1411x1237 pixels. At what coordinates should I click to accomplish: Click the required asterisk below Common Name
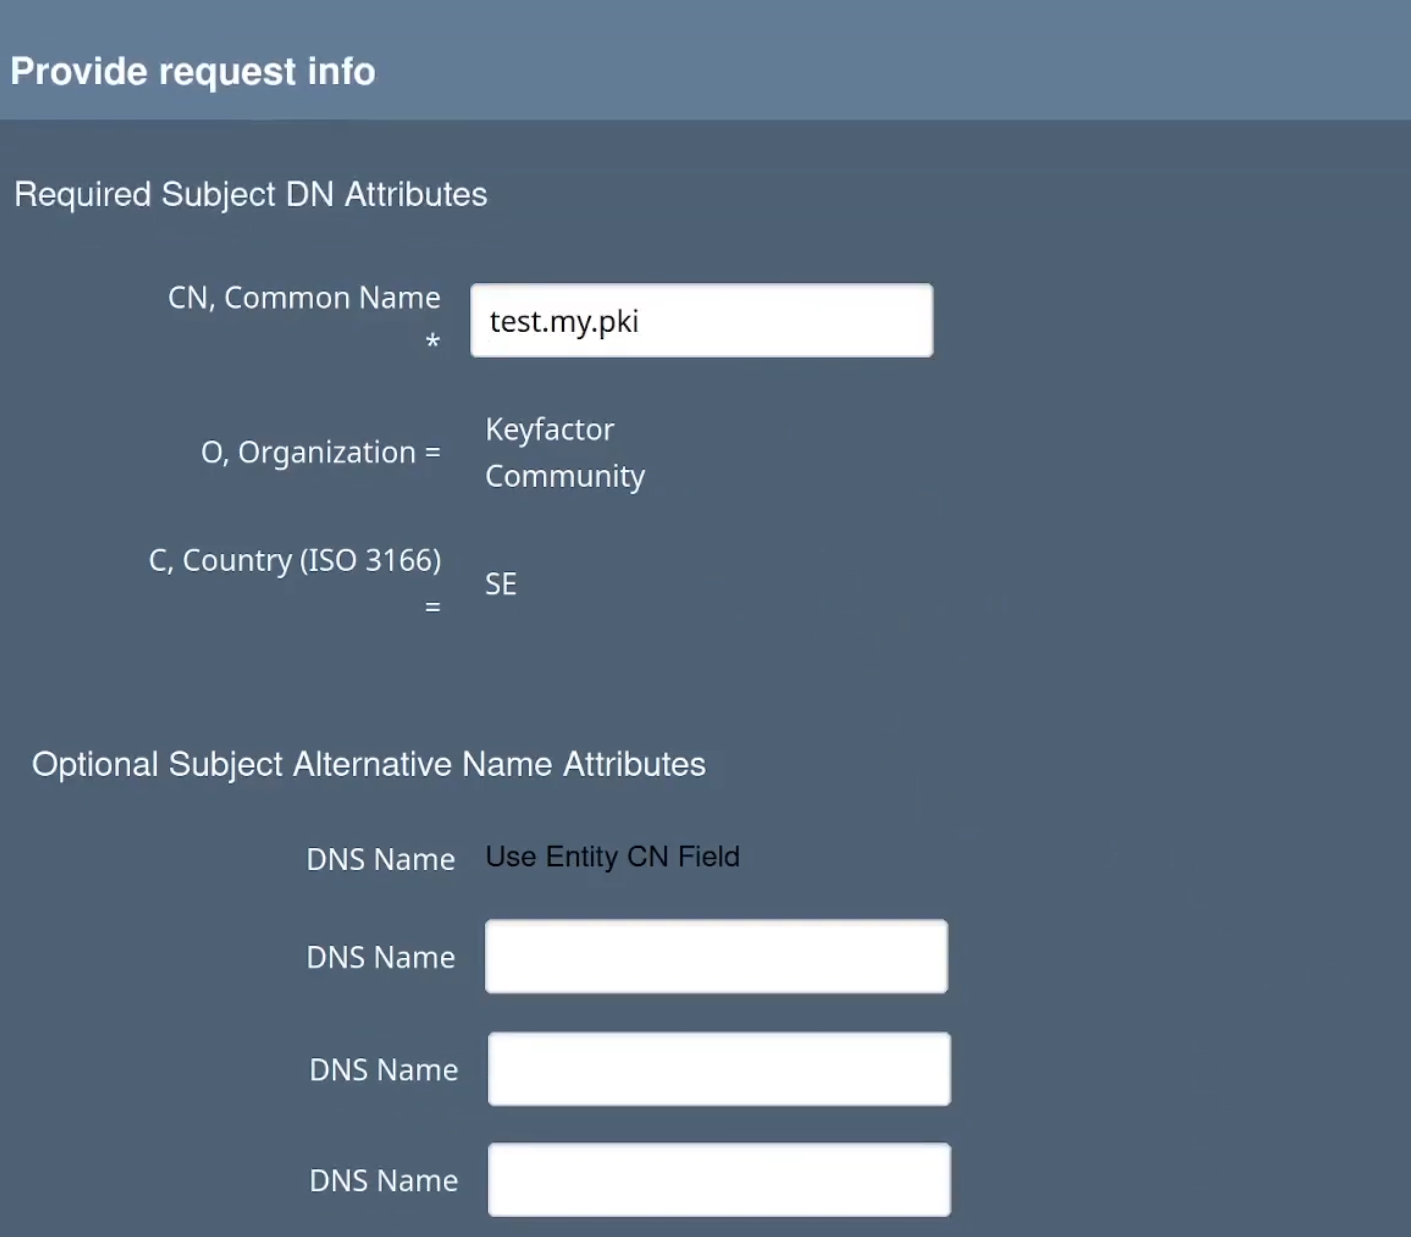432,343
